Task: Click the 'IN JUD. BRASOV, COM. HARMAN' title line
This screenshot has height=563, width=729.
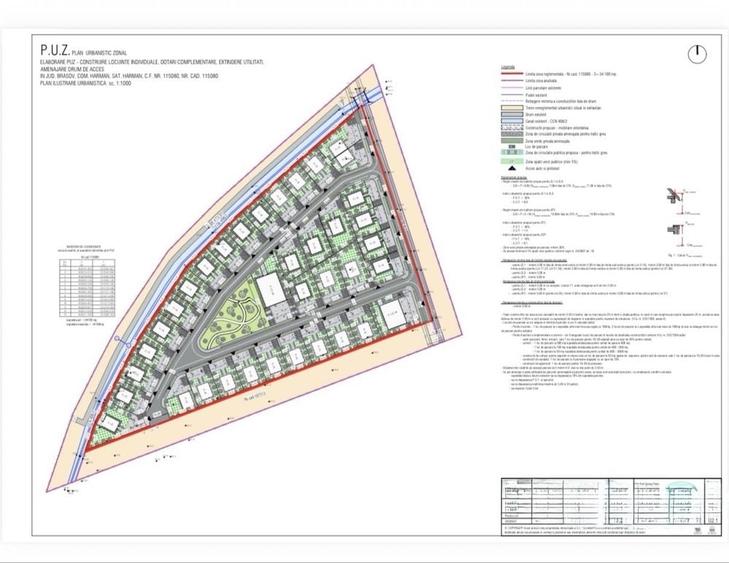Action: click(129, 76)
